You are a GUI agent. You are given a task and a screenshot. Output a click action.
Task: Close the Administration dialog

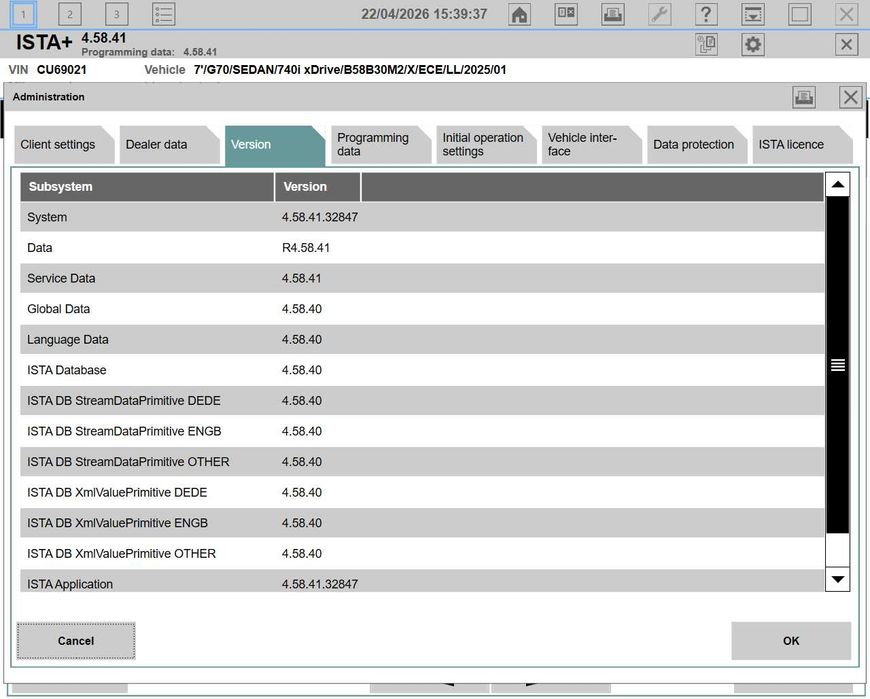(851, 98)
